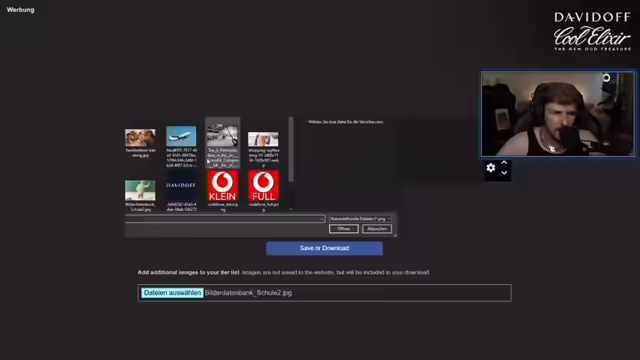Focus the file name input field
640x360 pixels.
click(224, 219)
